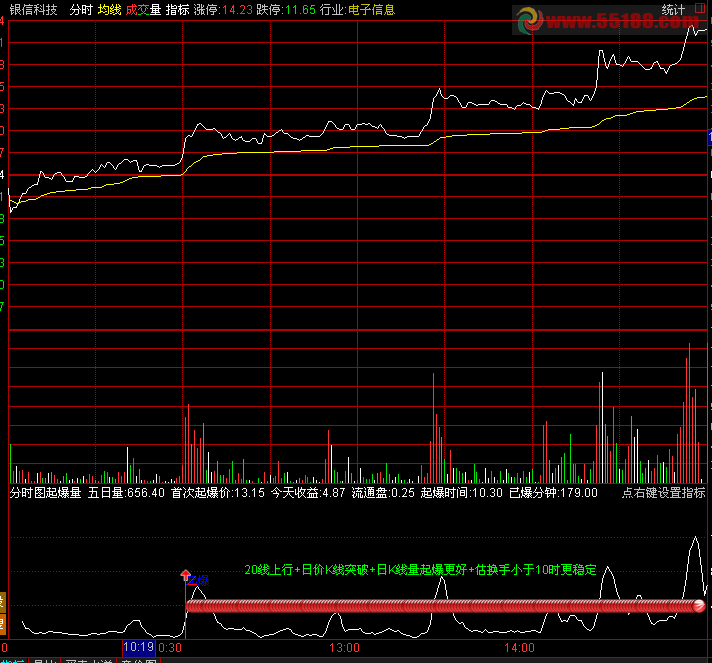This screenshot has height=663, width=712.
Task: Click the 涨停:14.23 limit-up value
Action: point(223,10)
